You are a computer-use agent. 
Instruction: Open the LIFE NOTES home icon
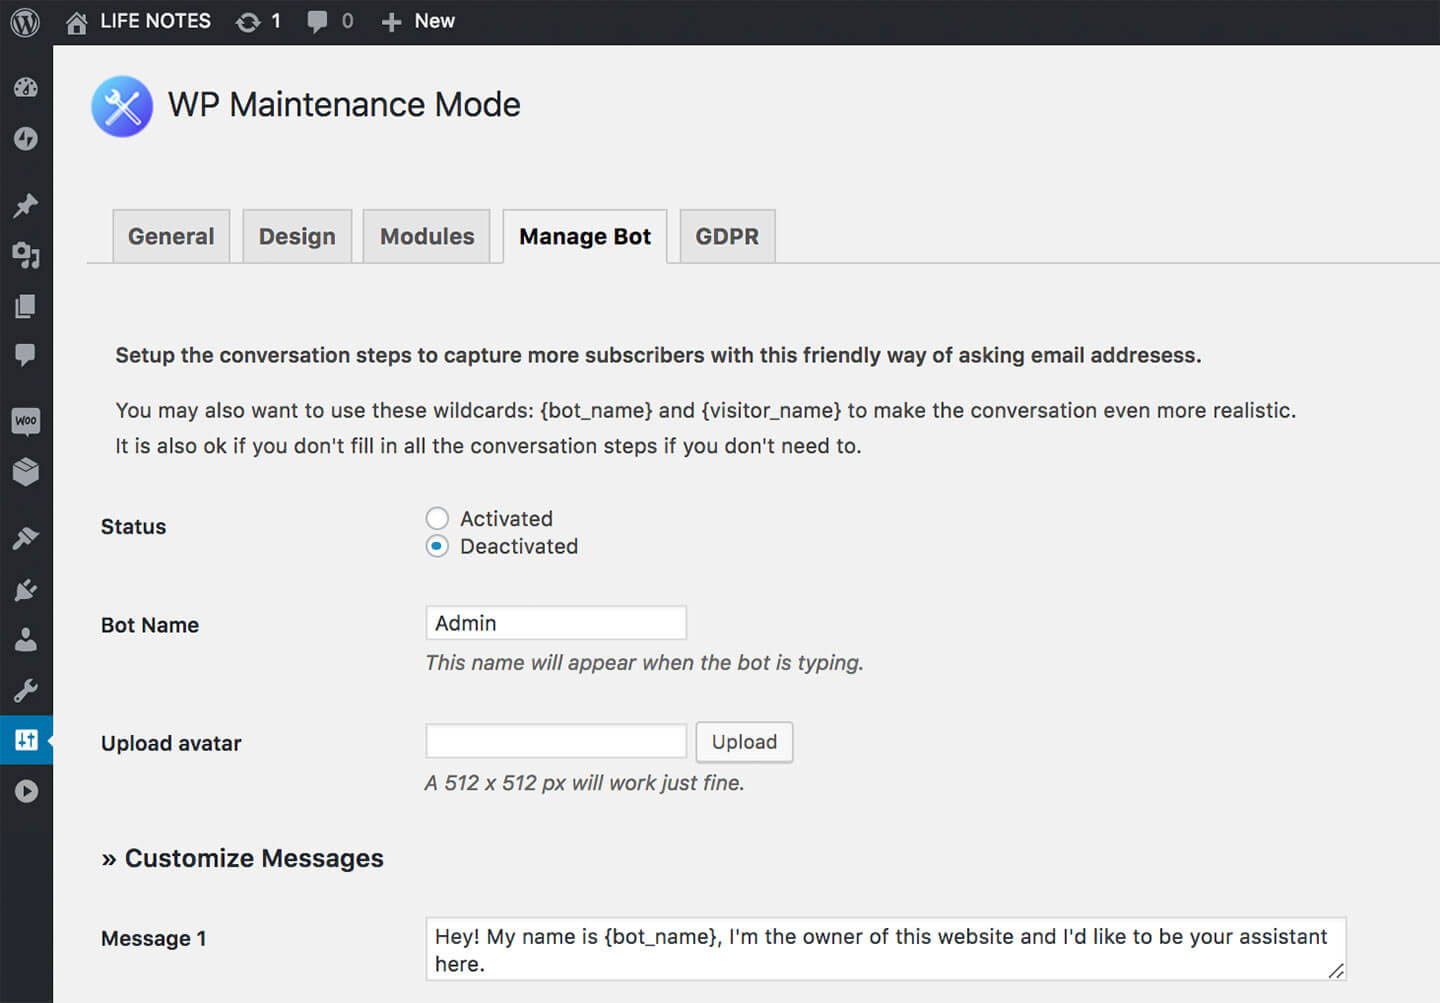[x=76, y=22]
